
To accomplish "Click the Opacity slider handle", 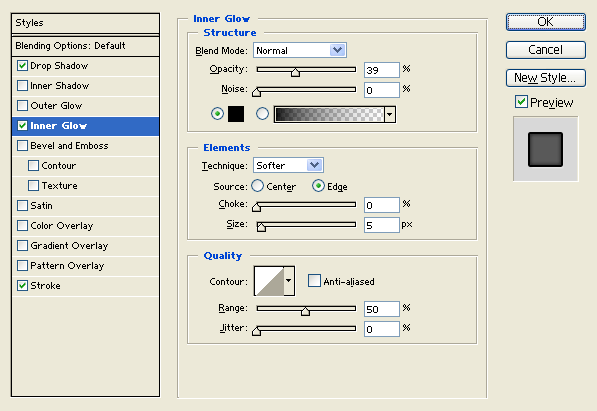I will (x=295, y=72).
